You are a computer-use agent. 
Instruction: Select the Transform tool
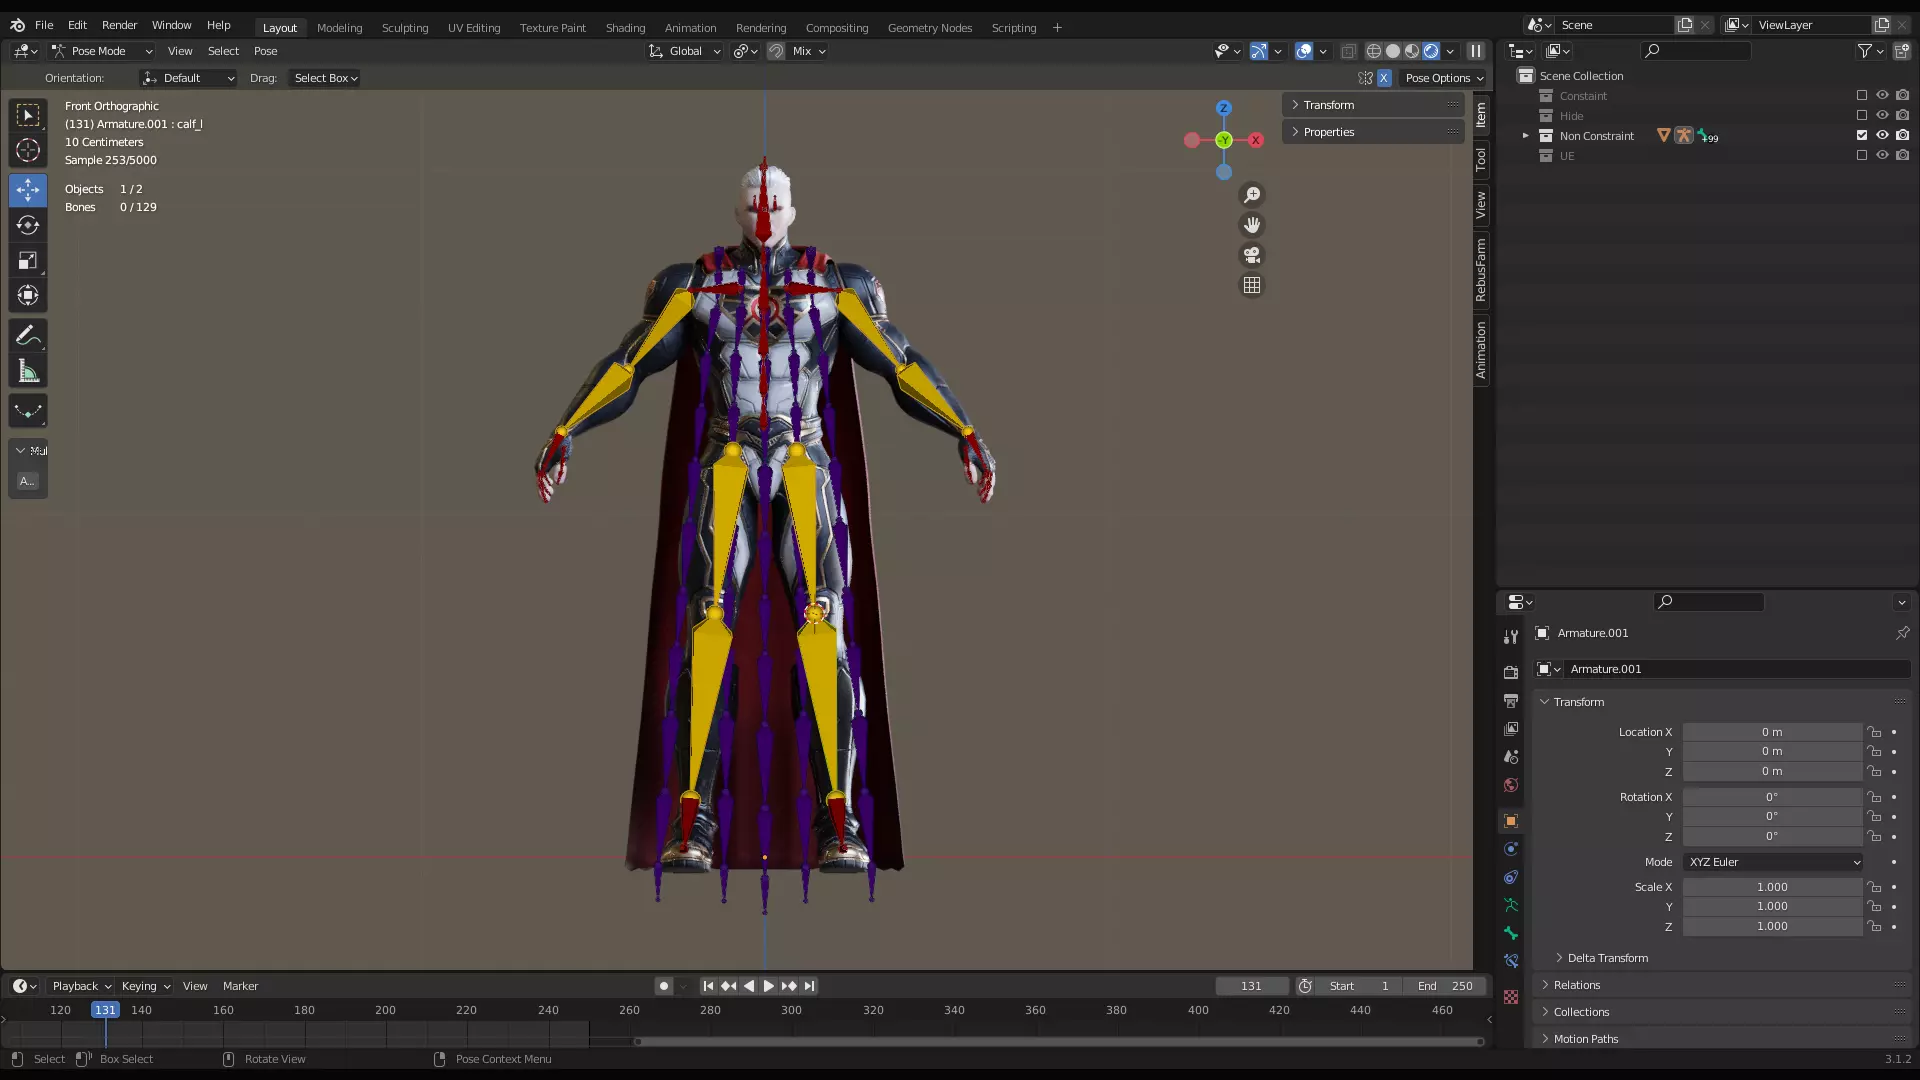click(x=28, y=296)
